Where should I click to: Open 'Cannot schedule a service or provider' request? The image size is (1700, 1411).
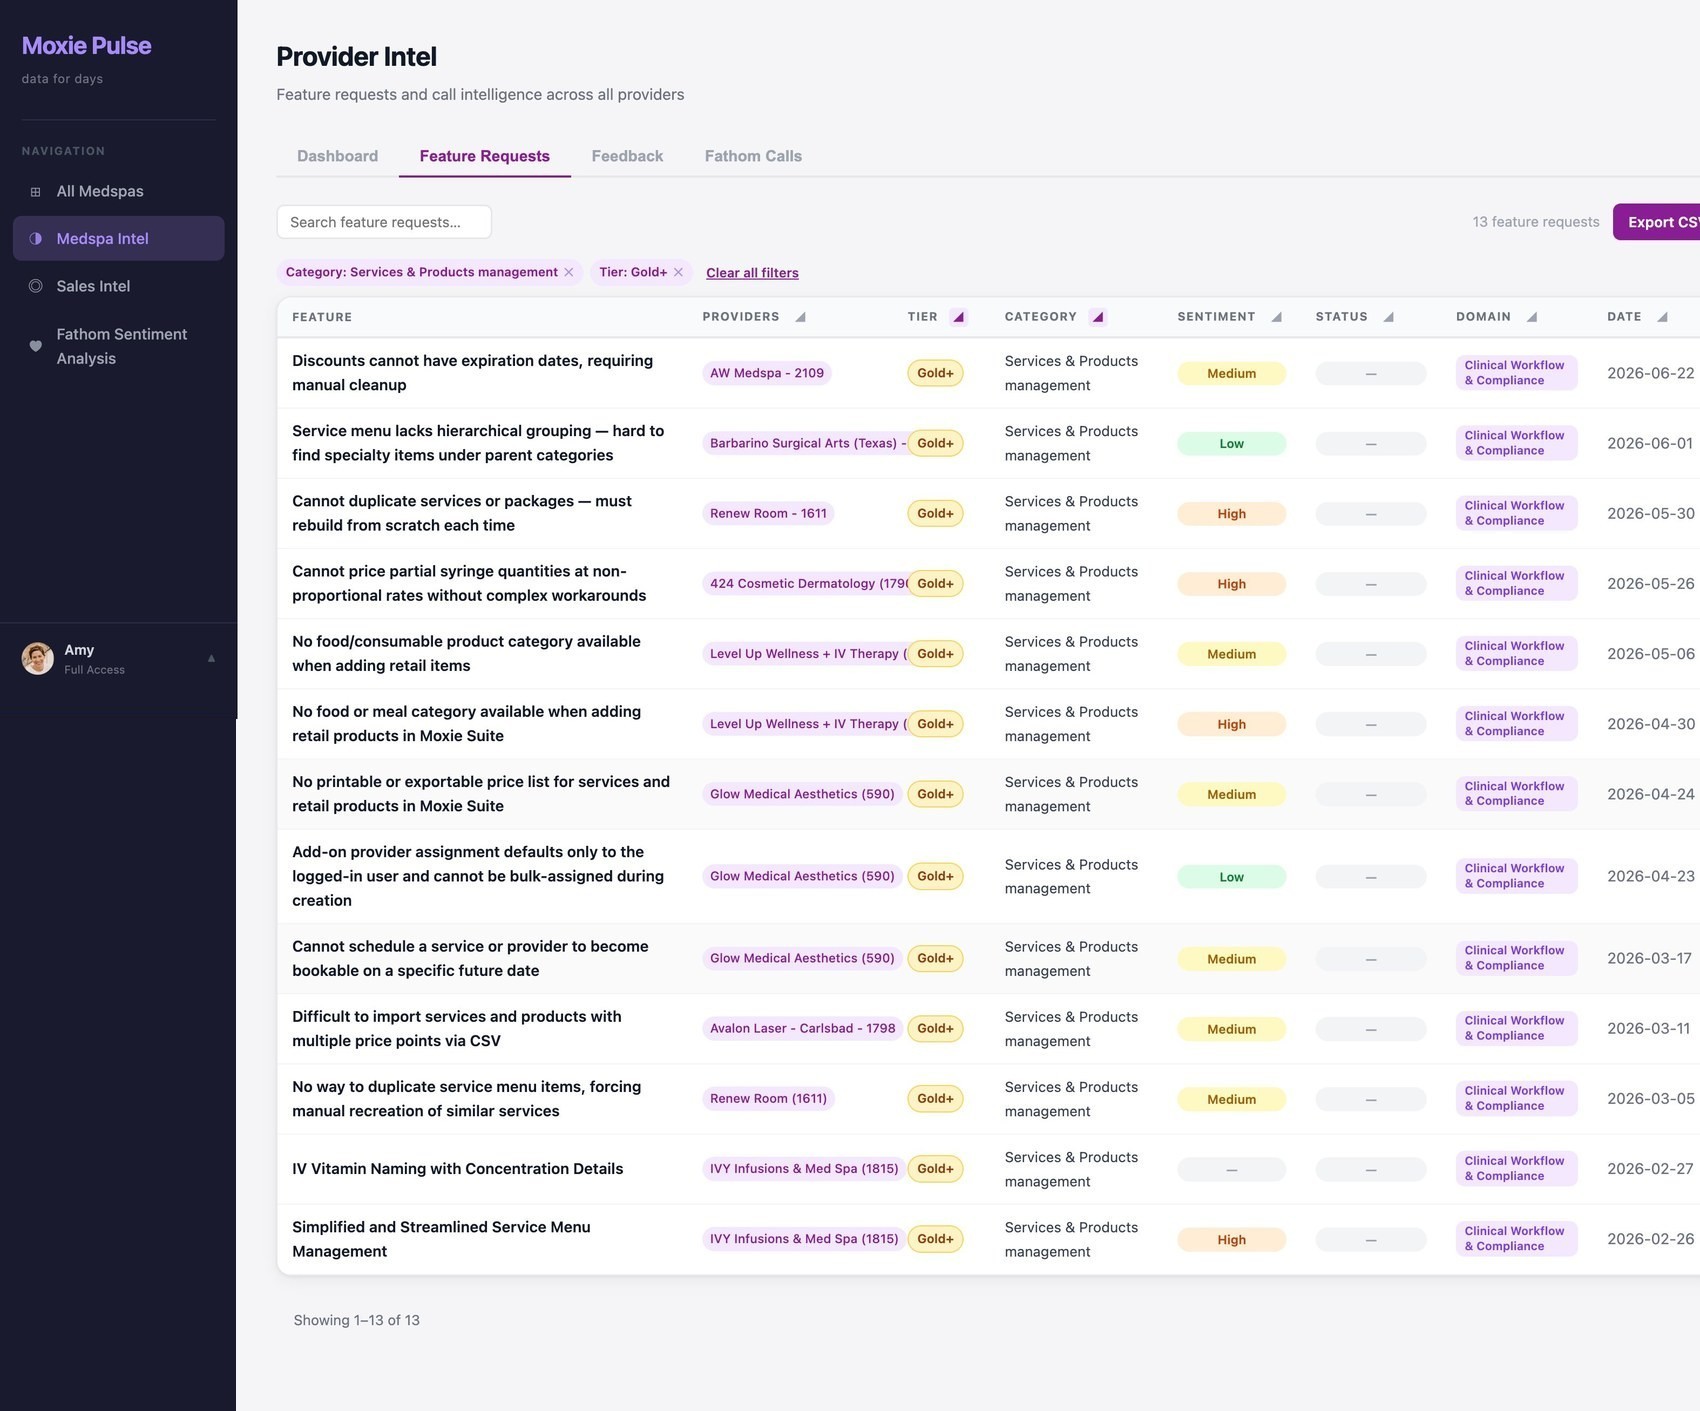coord(470,958)
